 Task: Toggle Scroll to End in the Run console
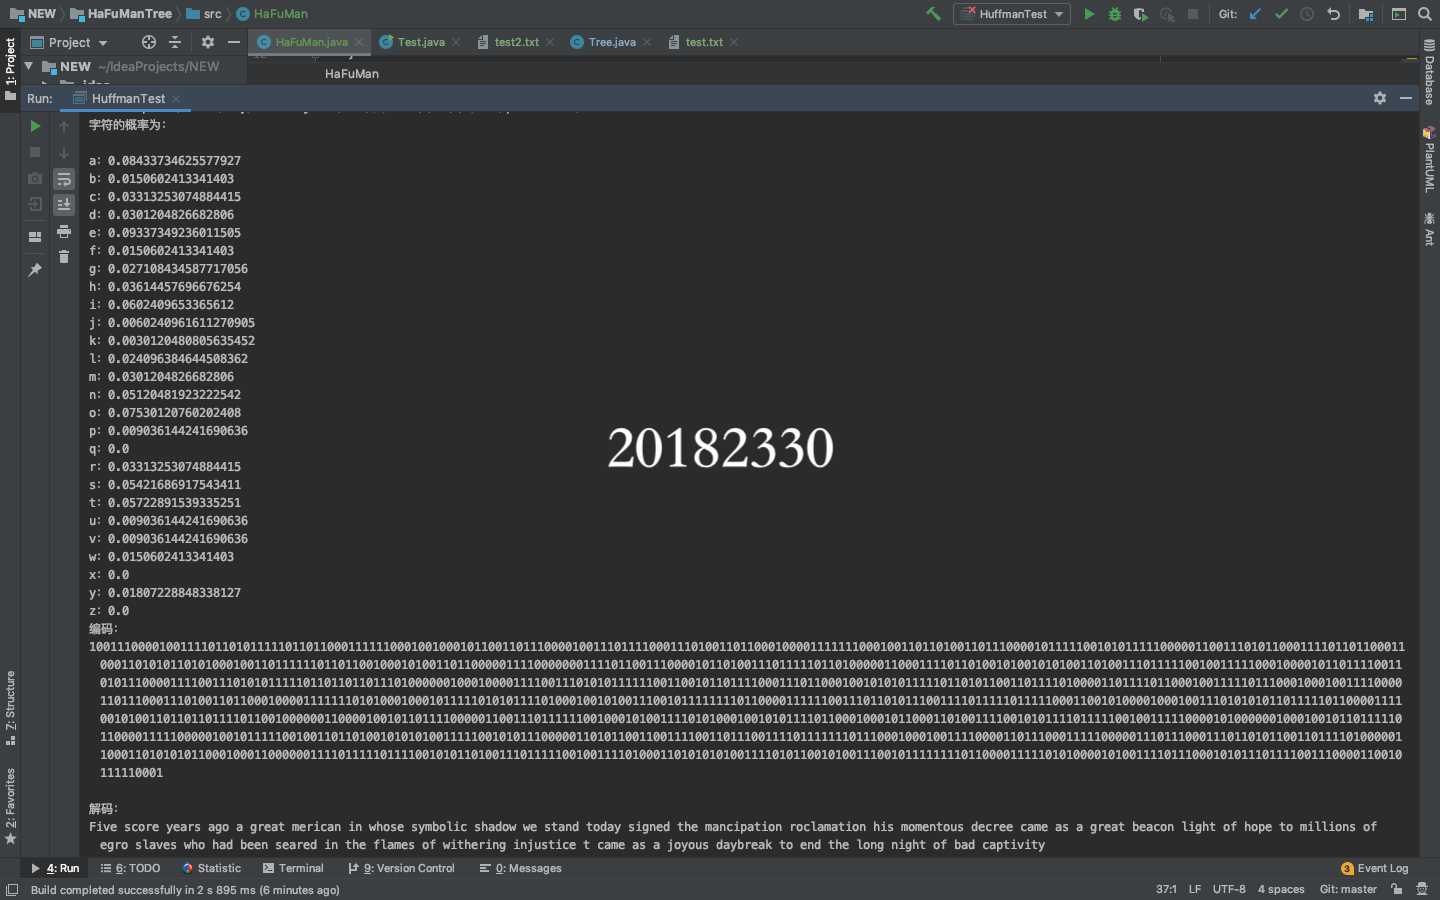coord(64,204)
